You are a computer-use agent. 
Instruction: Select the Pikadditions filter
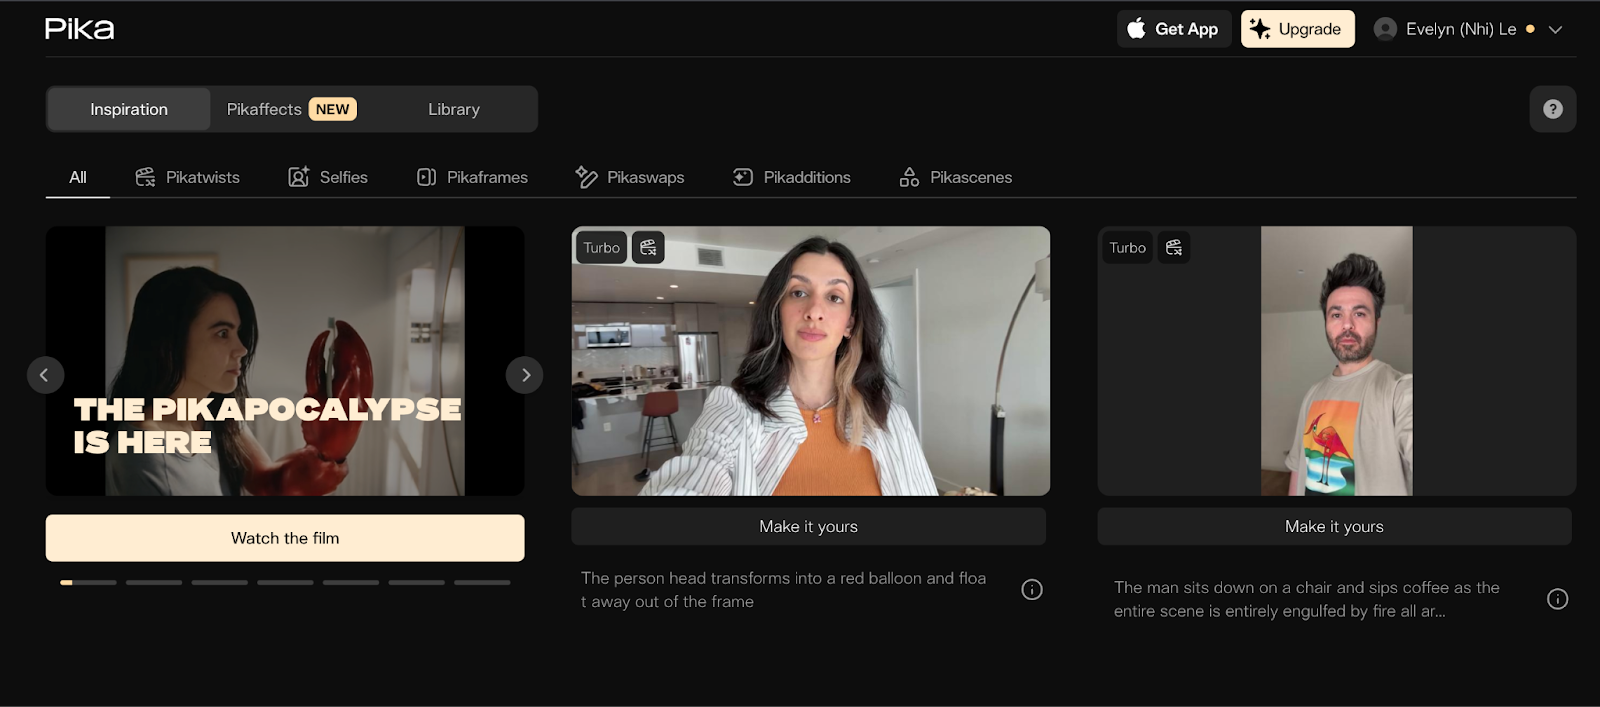click(x=792, y=177)
